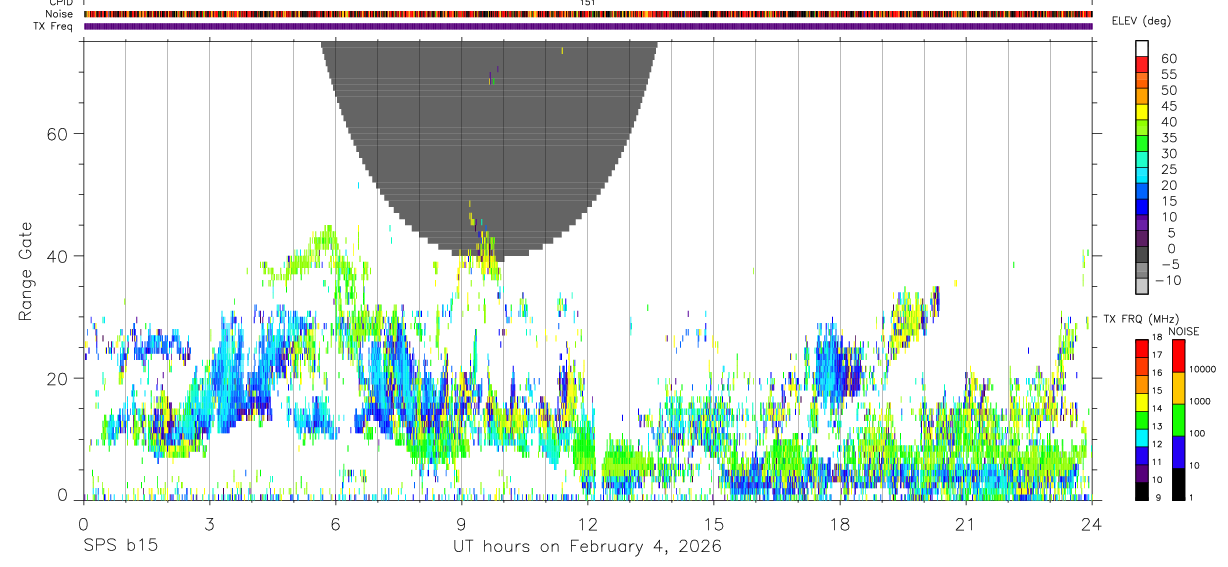The image size is (1228, 567).
Task: Click the CPID label at top left
Action: coord(59,3)
